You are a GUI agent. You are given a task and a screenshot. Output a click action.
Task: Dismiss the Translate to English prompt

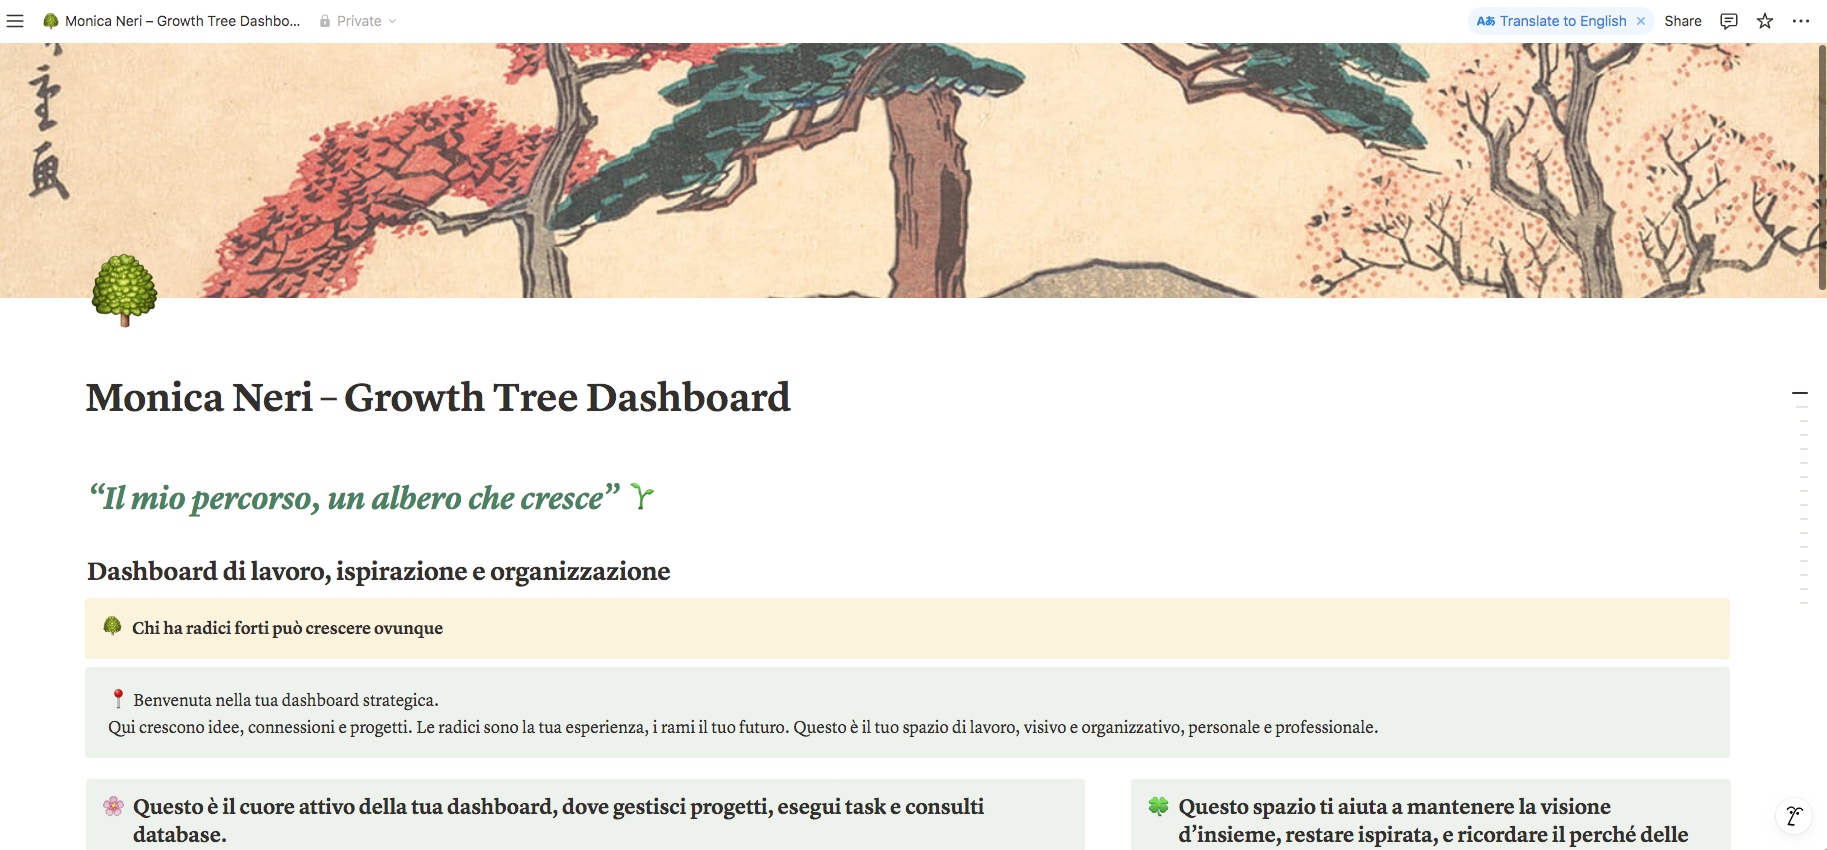1641,21
